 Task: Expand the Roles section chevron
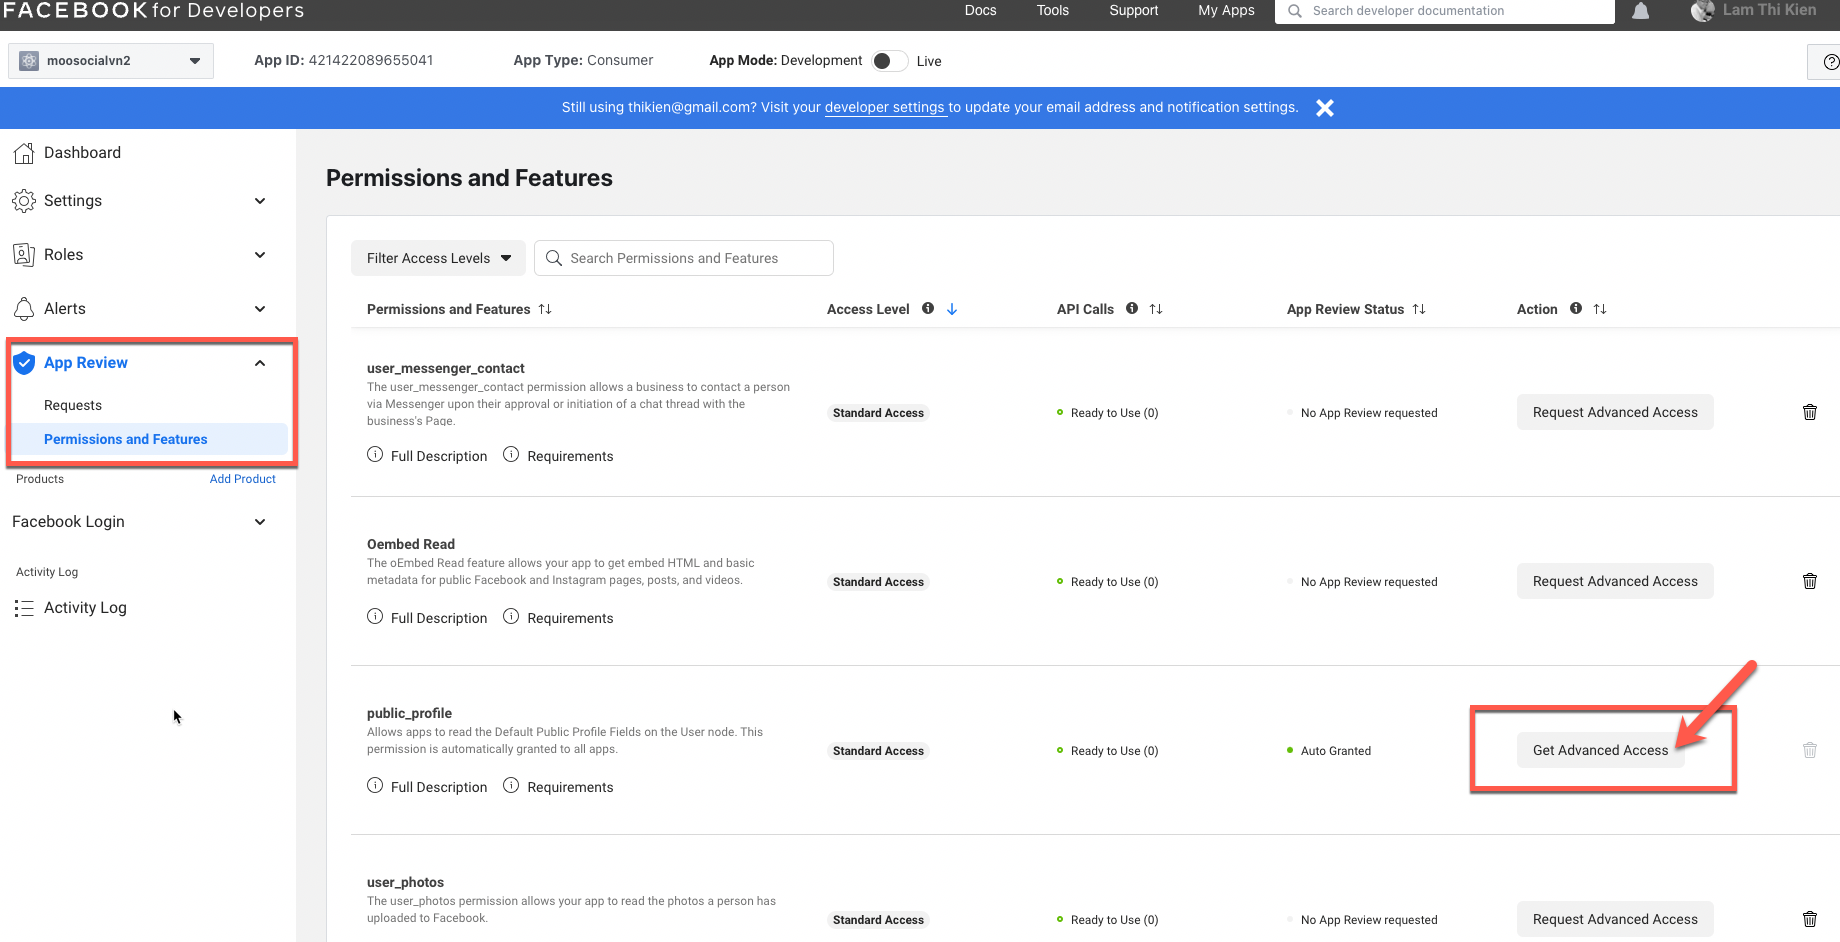[x=260, y=255]
